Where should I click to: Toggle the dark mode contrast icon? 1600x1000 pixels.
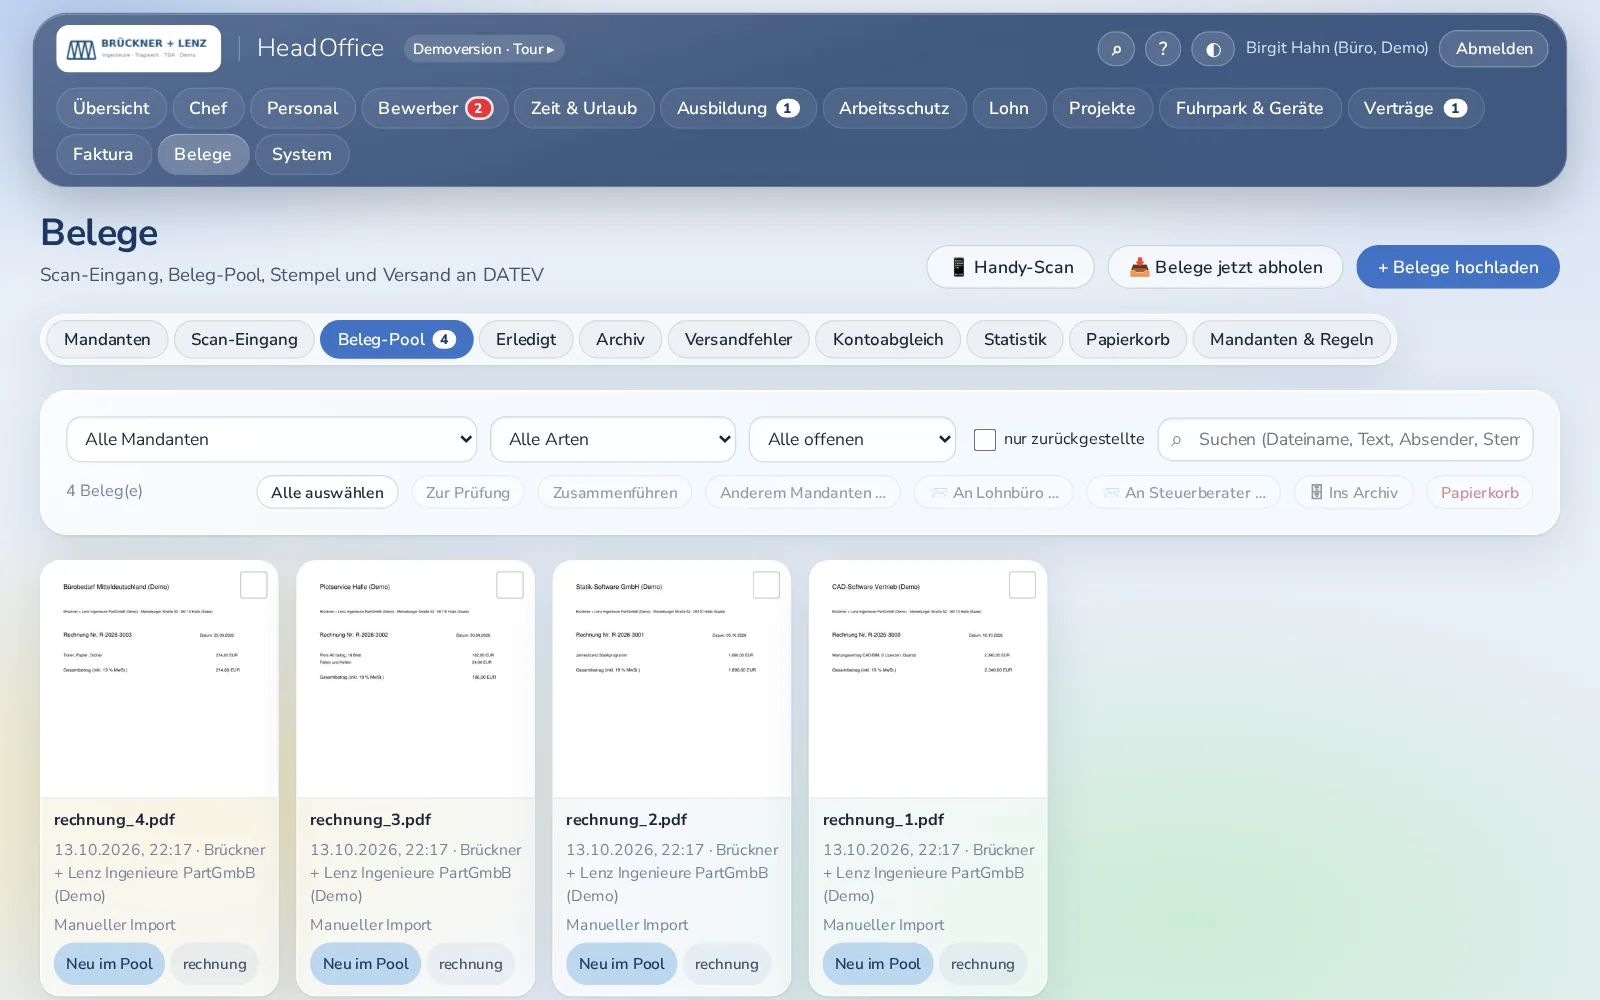[x=1213, y=49]
